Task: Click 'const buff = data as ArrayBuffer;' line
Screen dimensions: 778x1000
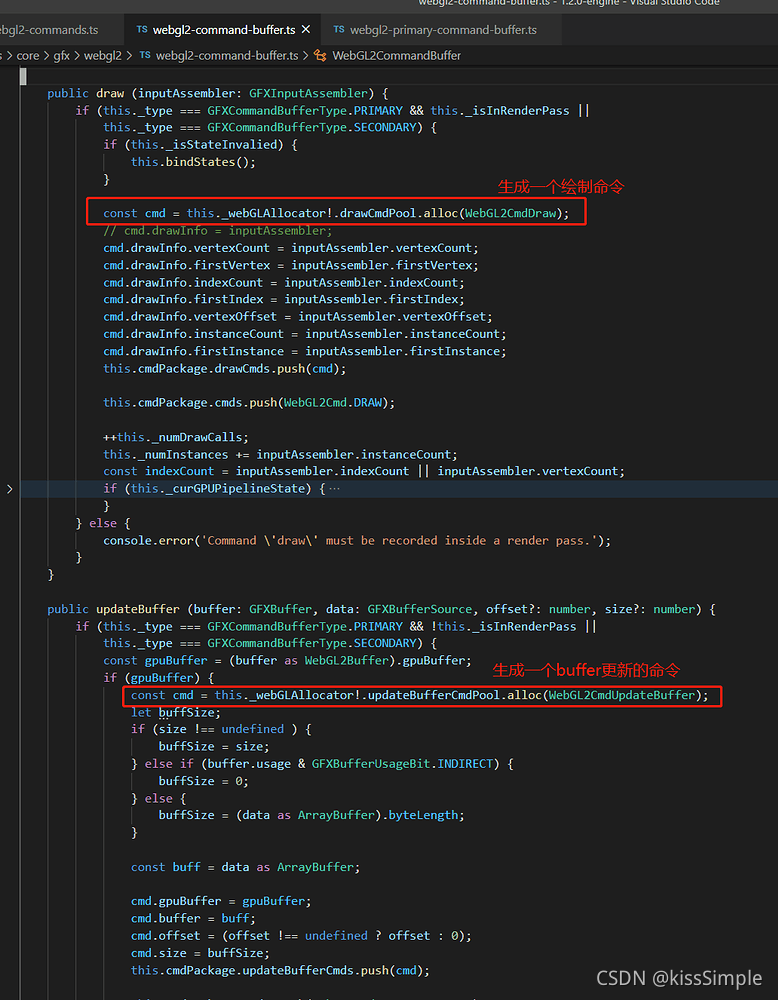Action: coord(246,868)
